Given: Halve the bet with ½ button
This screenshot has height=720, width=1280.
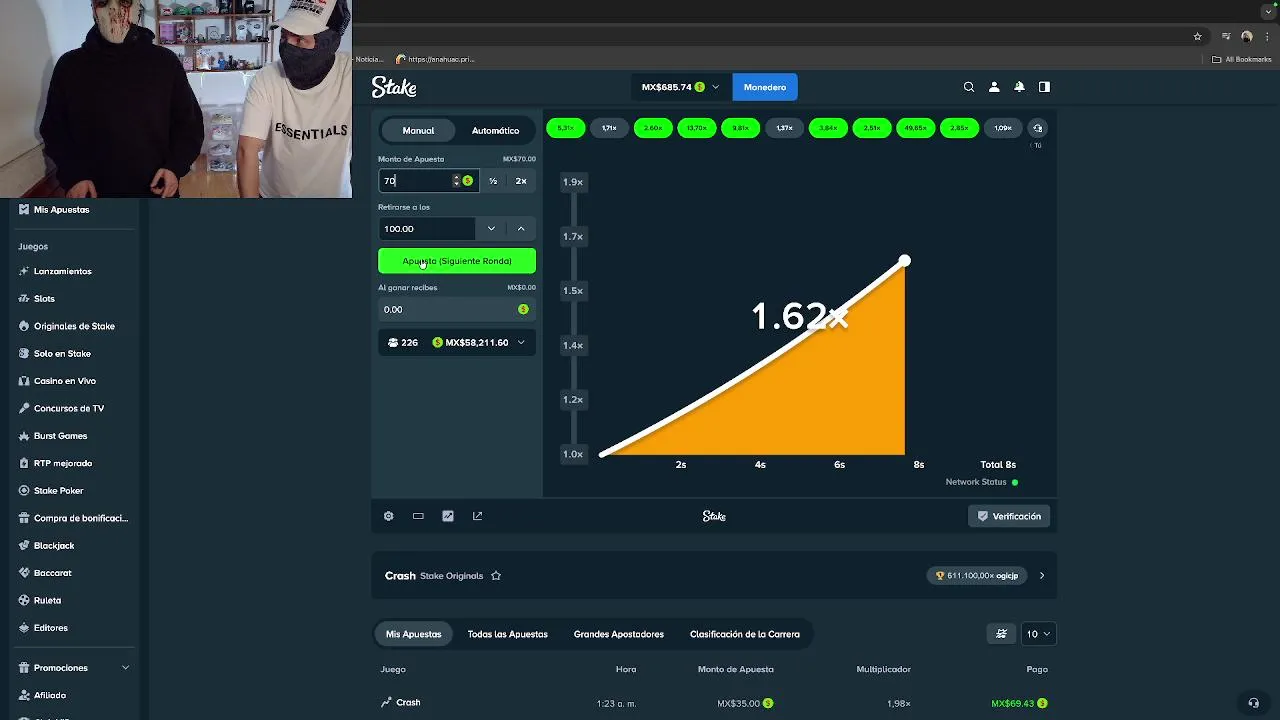Looking at the screenshot, I should point(493,181).
